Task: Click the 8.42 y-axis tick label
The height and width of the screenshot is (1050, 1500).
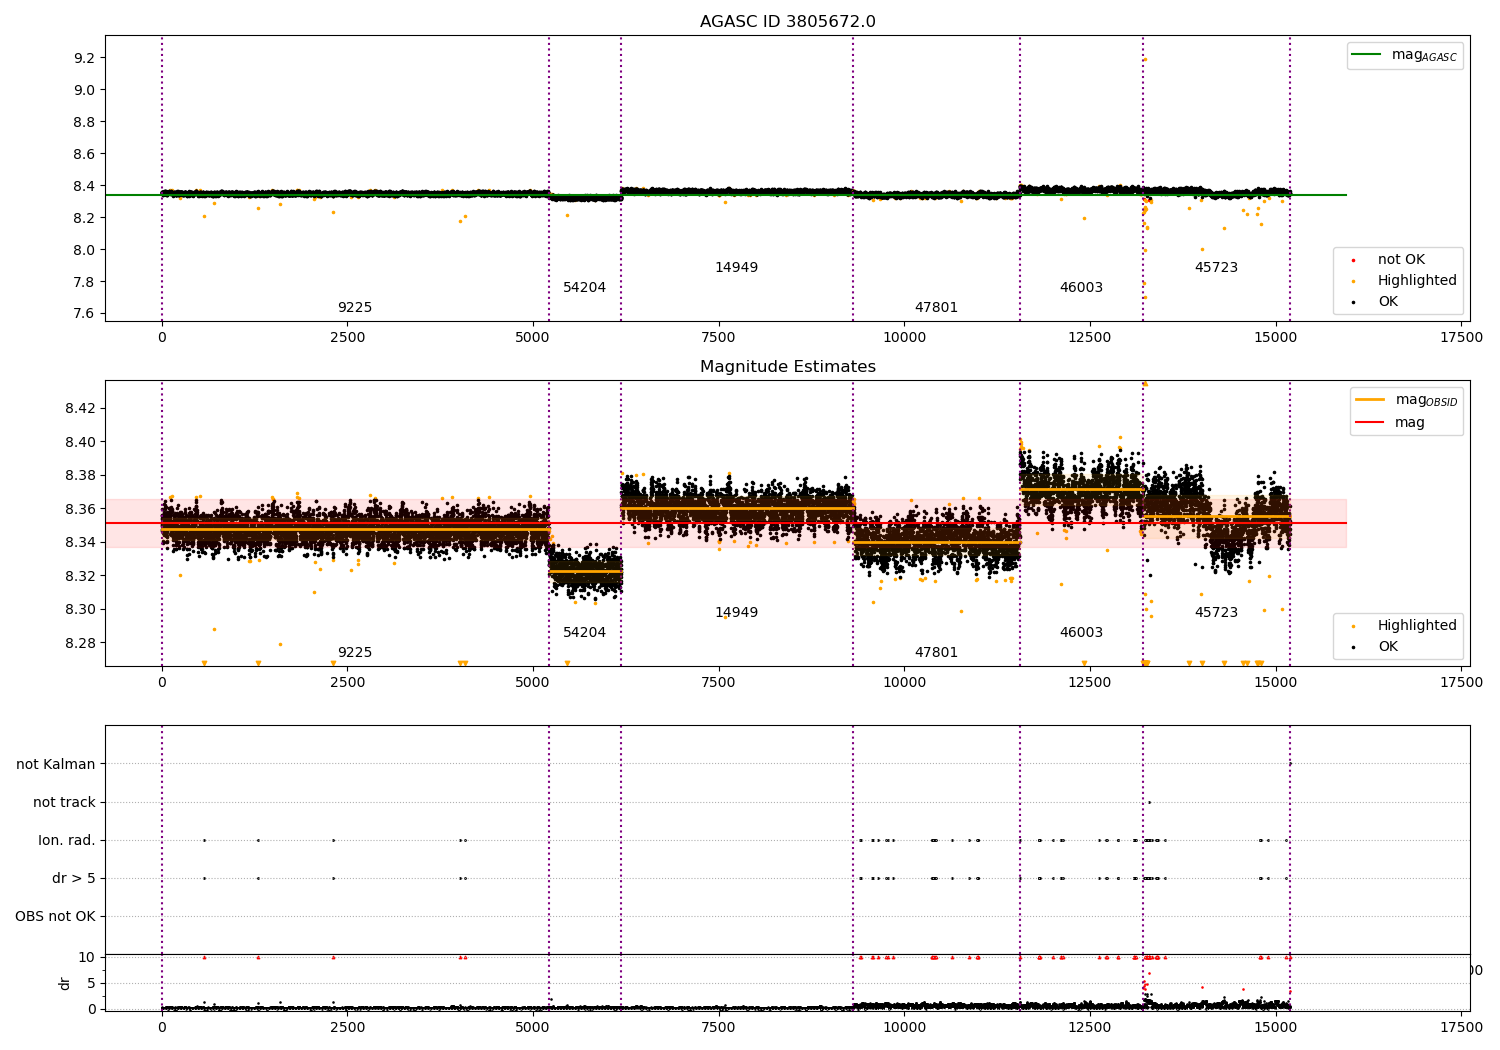Action: coord(80,408)
